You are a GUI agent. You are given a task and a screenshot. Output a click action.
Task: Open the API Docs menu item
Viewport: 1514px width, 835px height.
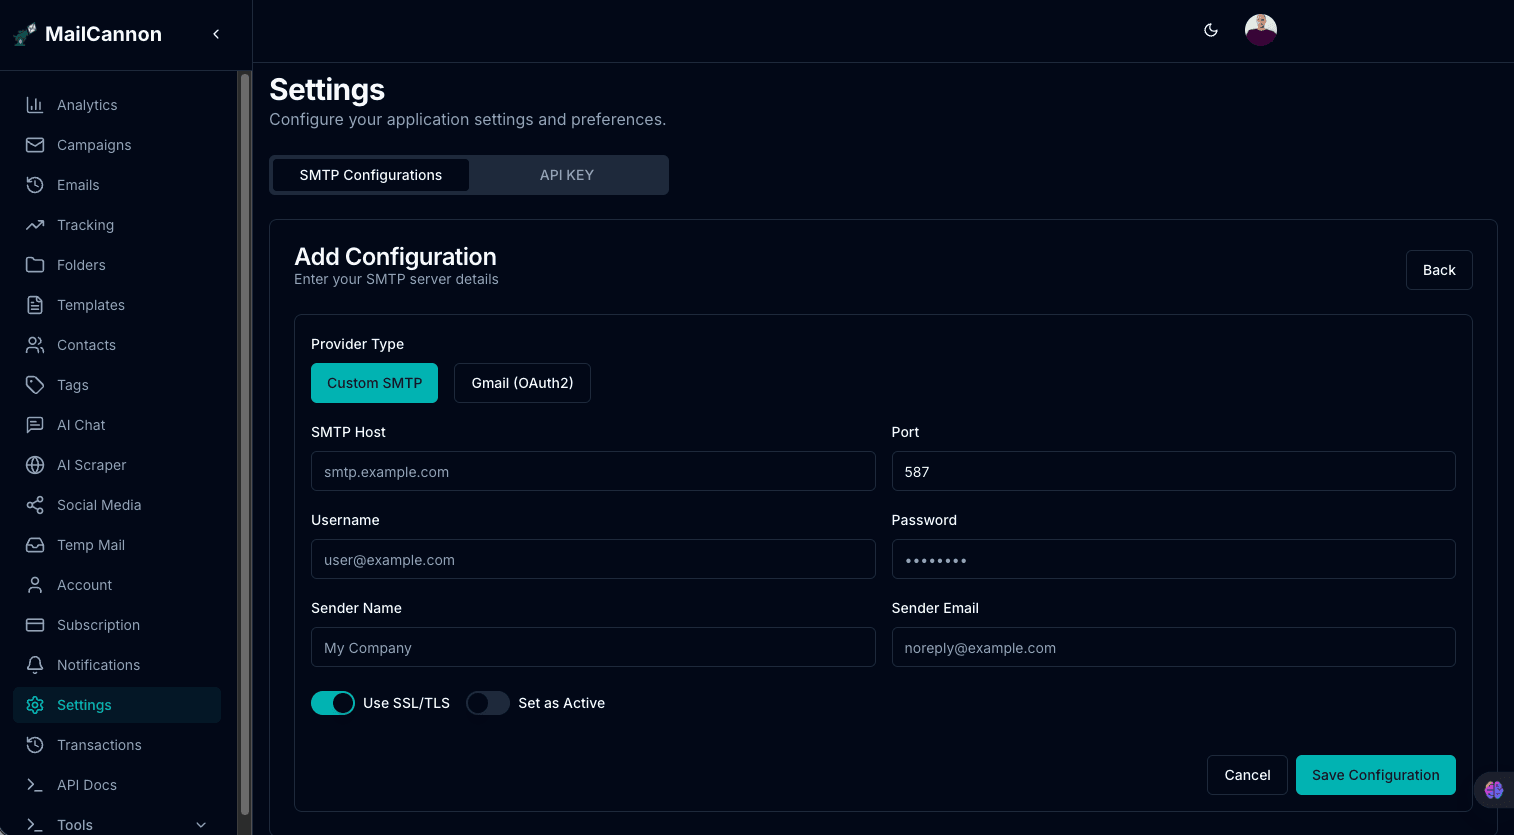[117, 785]
